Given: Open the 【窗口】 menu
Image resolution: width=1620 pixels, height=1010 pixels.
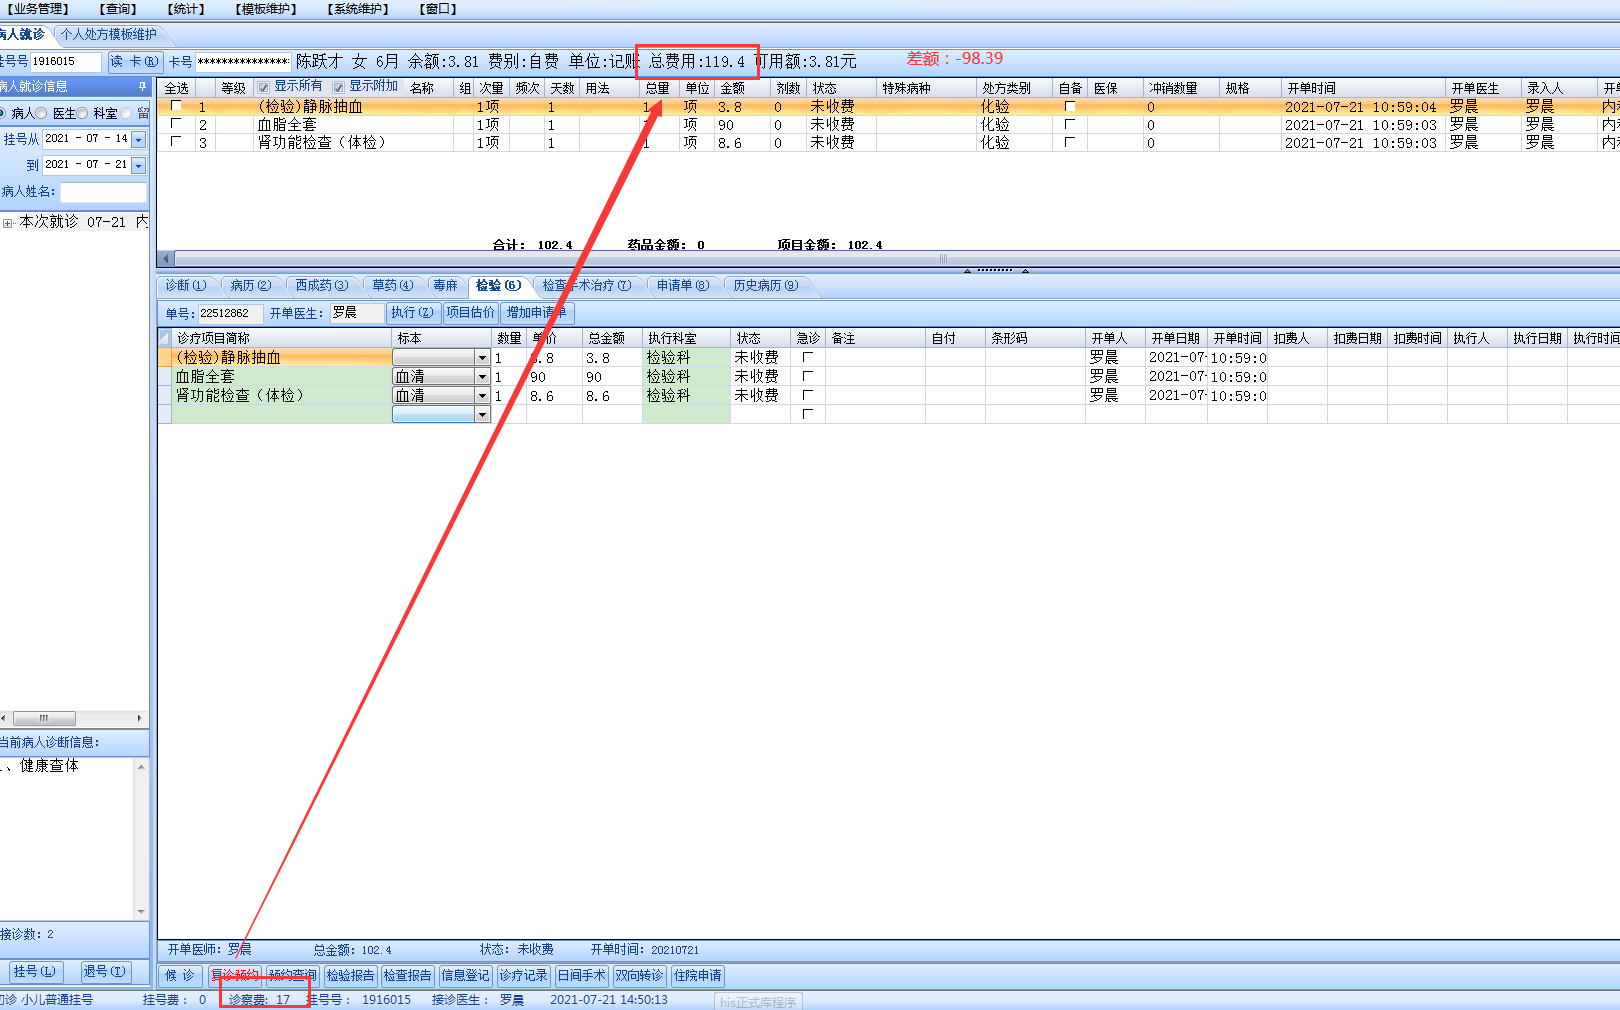Looking at the screenshot, I should click(x=438, y=9).
